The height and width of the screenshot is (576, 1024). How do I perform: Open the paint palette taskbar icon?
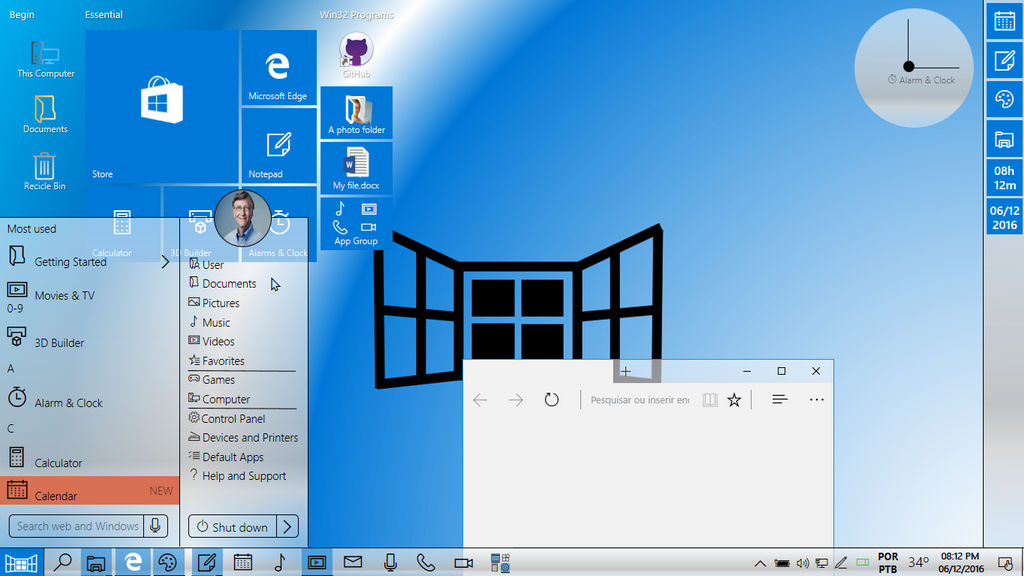tap(168, 562)
